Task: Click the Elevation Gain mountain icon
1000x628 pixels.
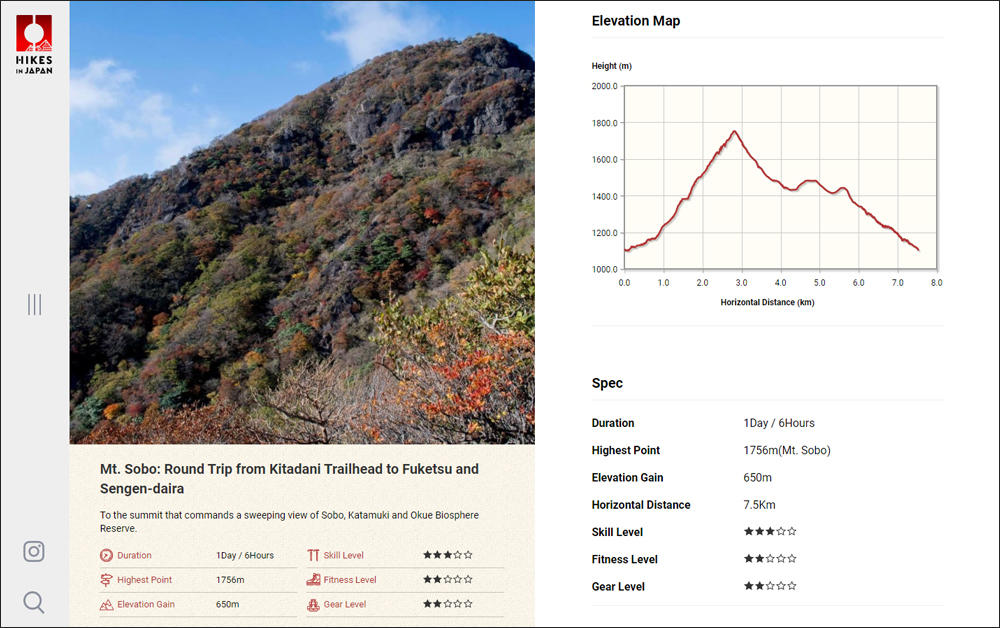Action: pyautogui.click(x=106, y=604)
